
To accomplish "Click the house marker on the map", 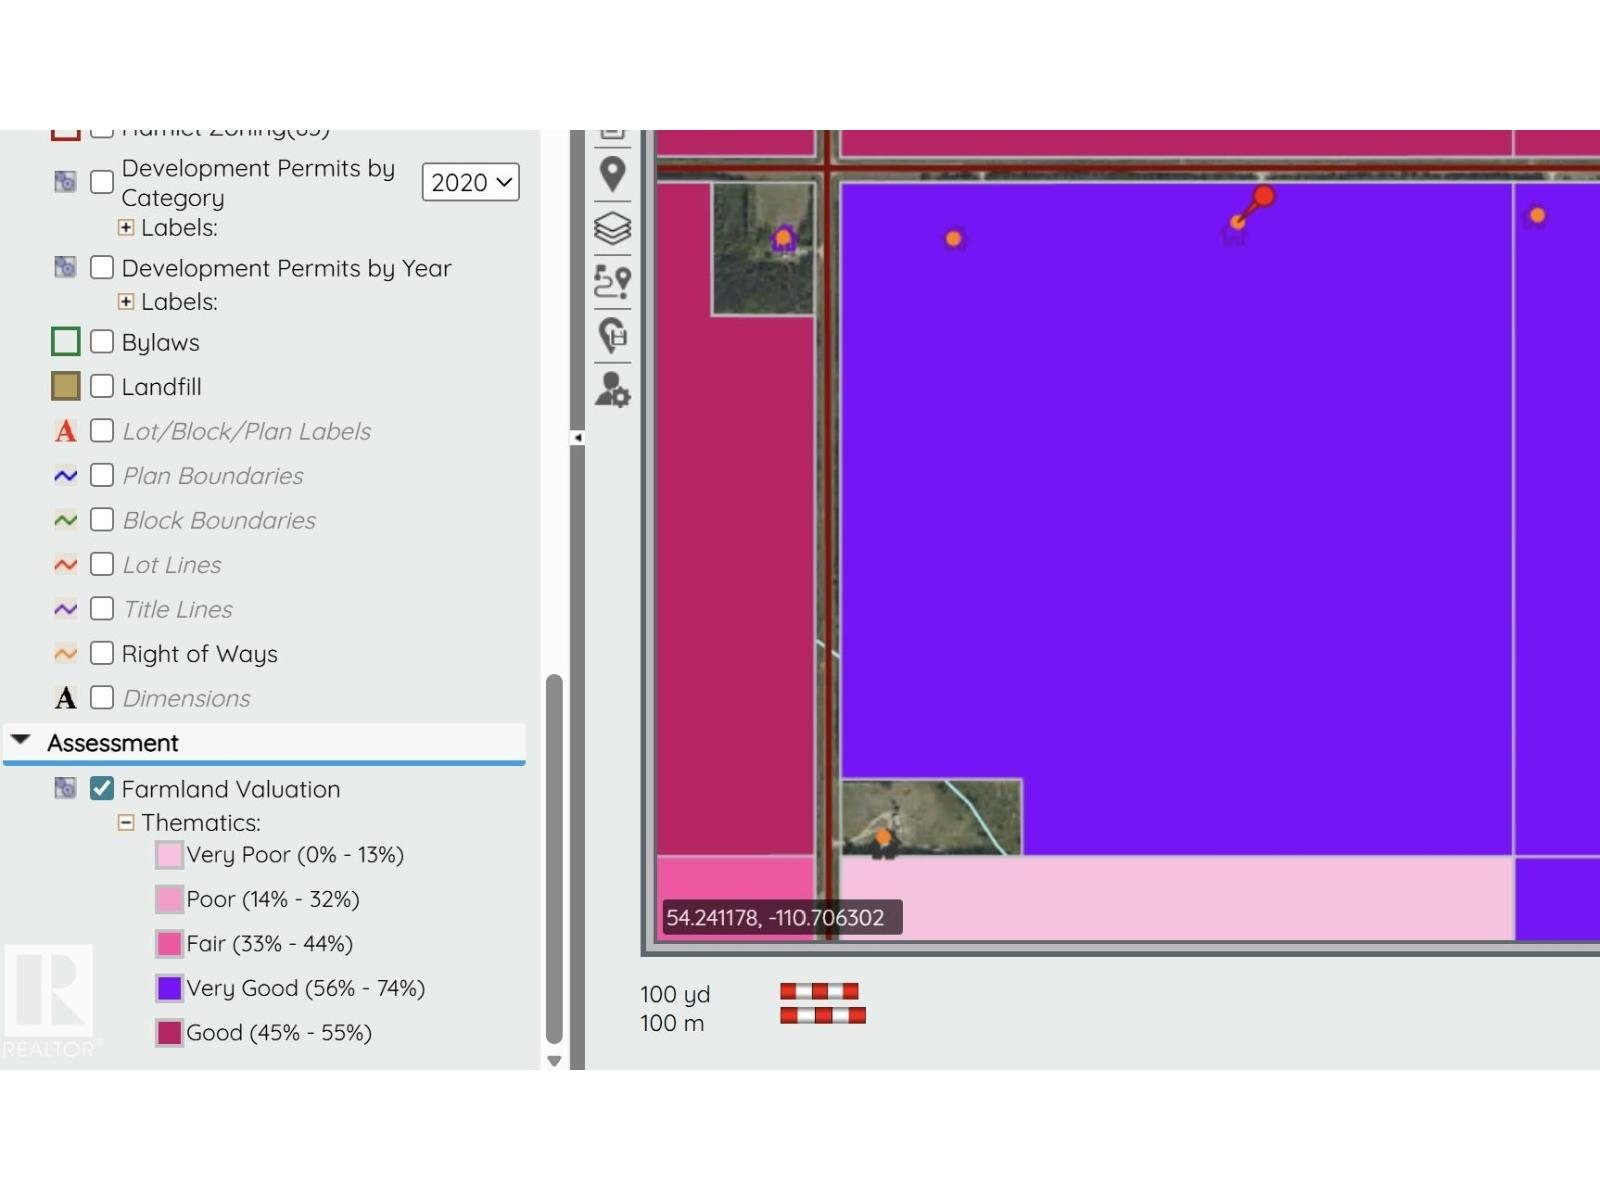I will click(783, 240).
